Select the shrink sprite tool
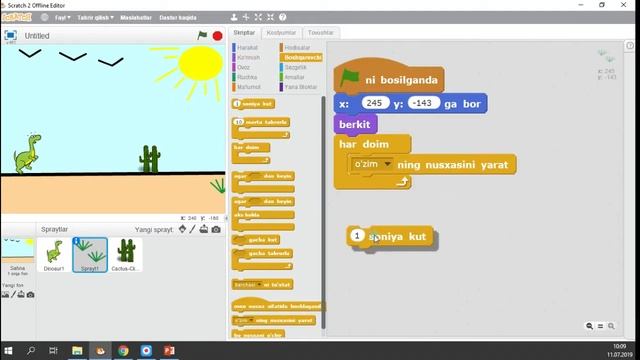This screenshot has height=360, width=640. tap(270, 17)
